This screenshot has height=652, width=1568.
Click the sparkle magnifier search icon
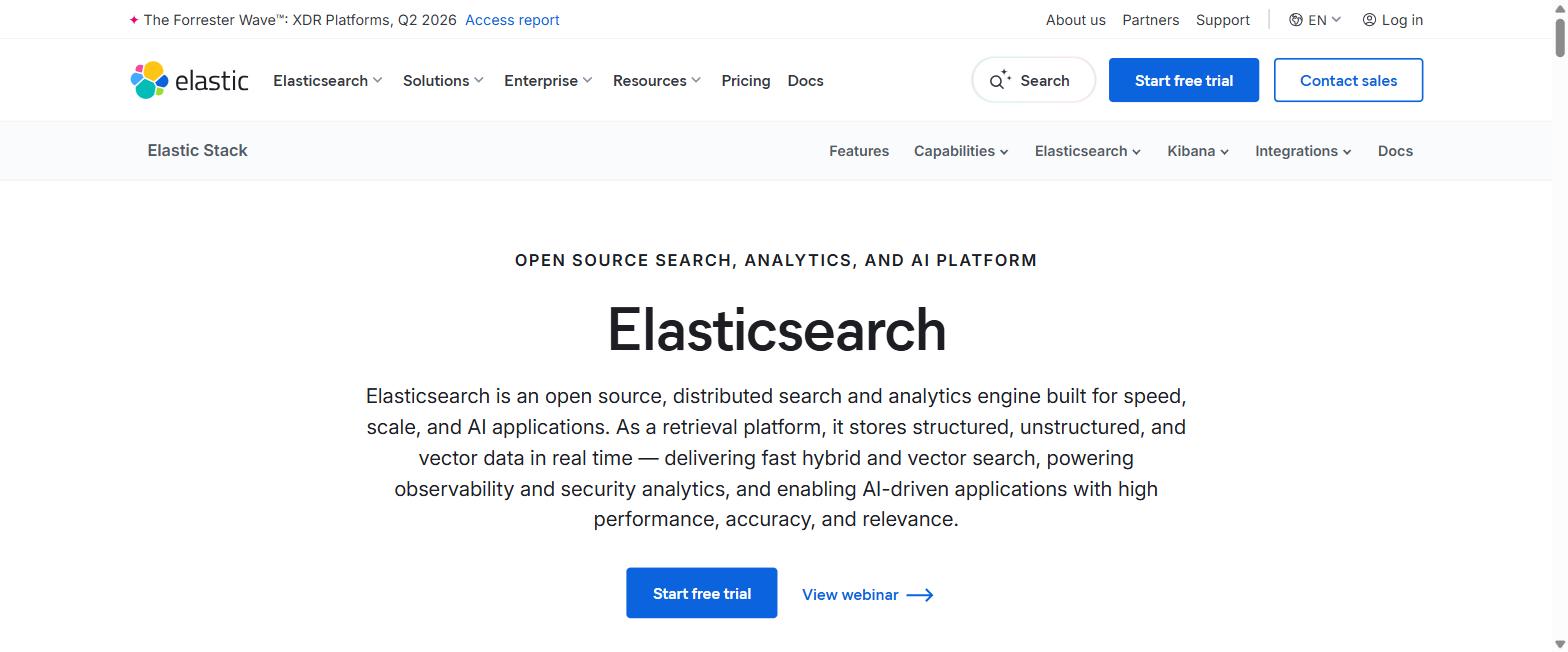pos(1000,81)
